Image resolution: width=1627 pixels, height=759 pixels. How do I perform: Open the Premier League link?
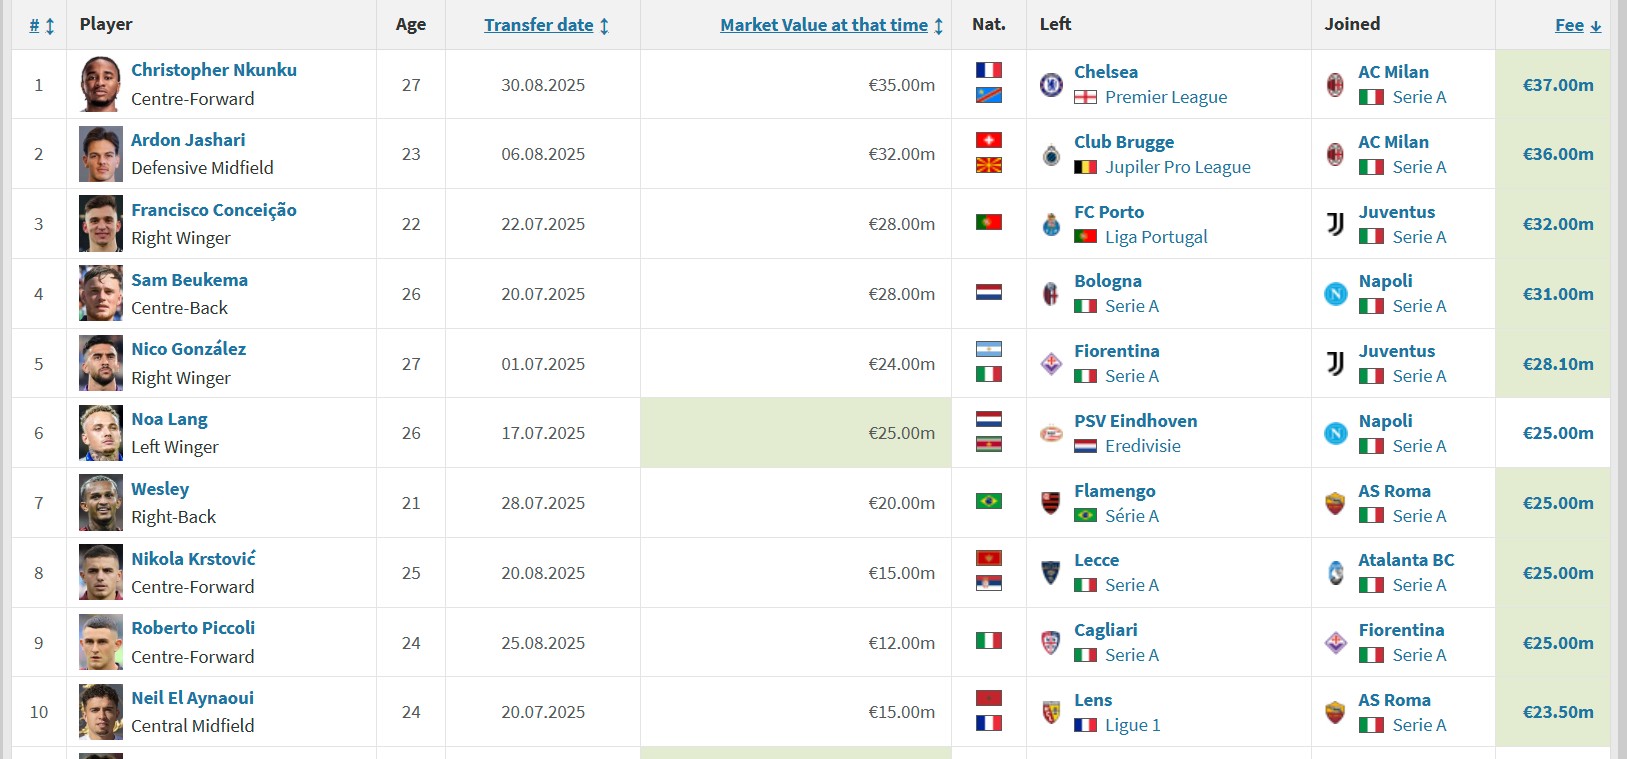pyautogui.click(x=1166, y=97)
